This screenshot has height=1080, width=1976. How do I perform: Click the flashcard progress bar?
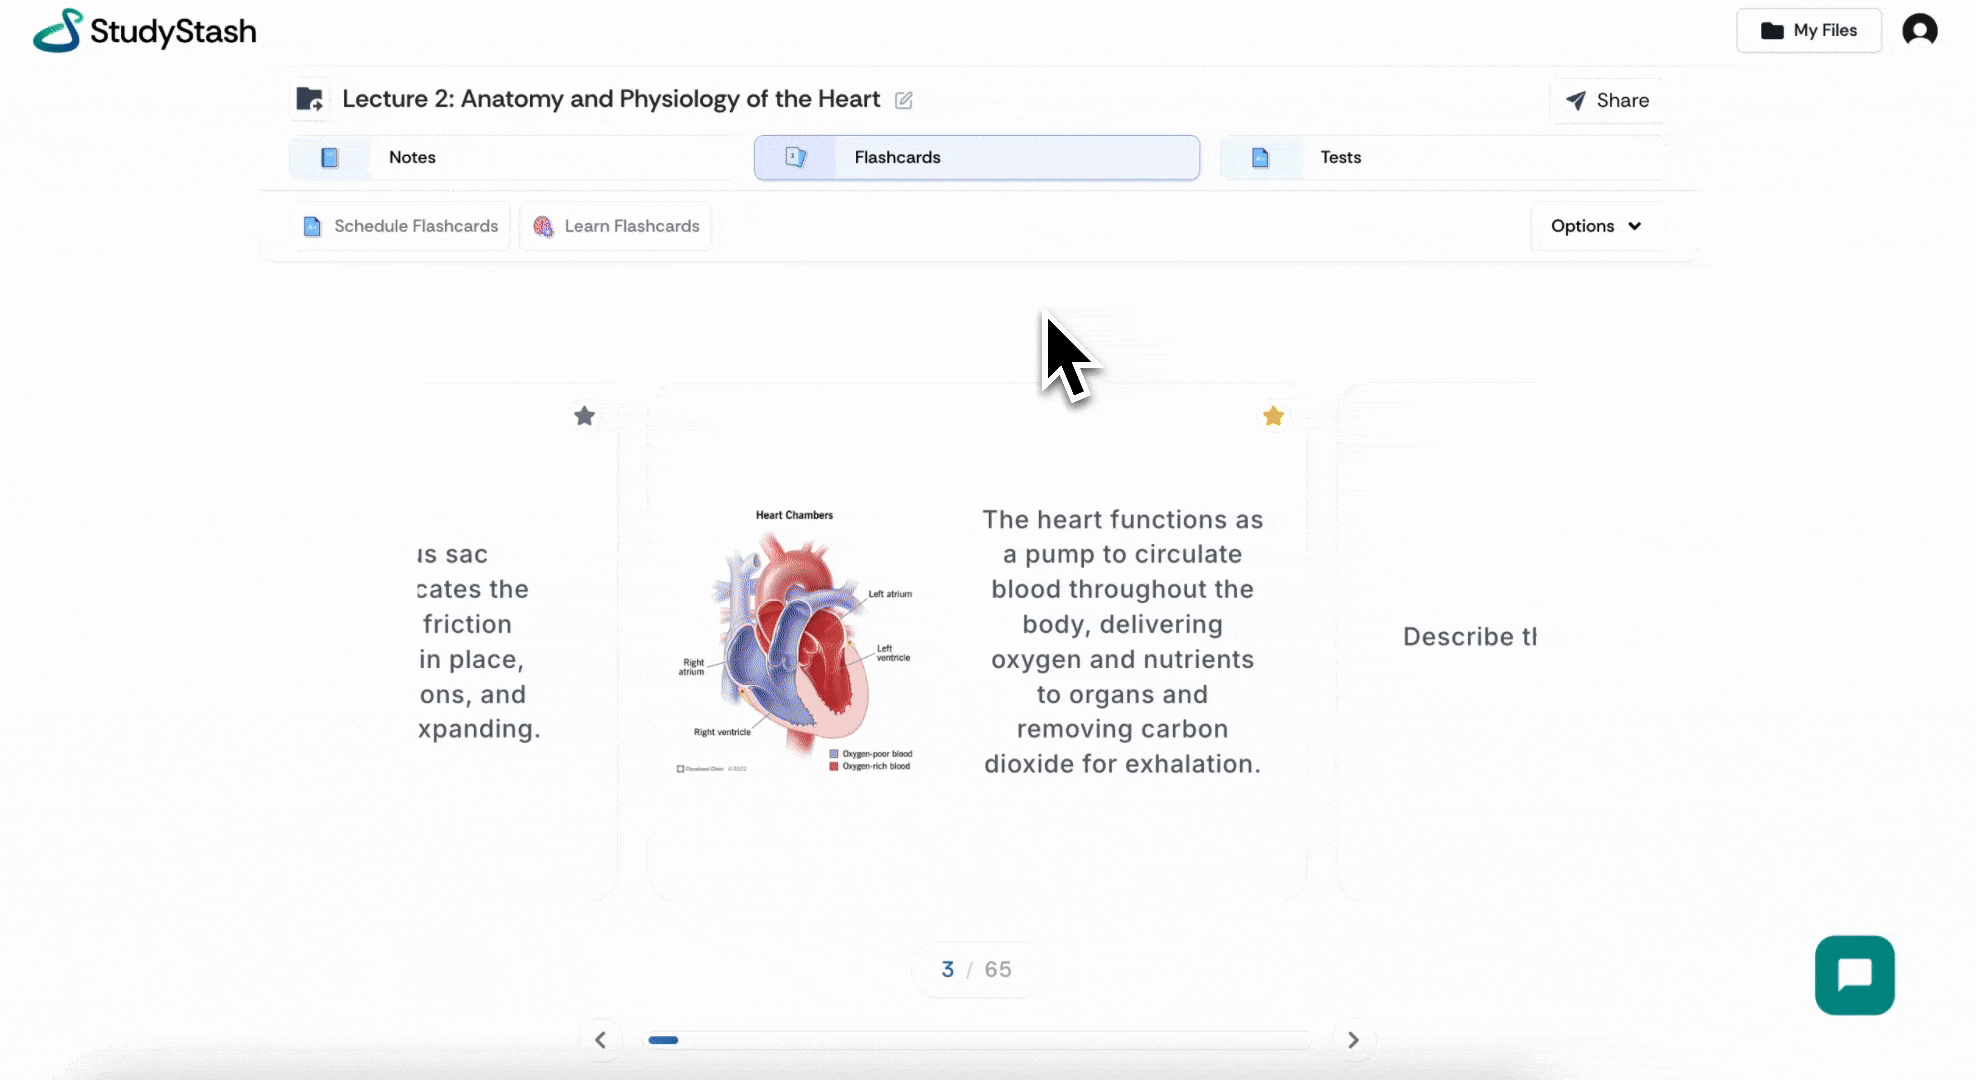[976, 1040]
